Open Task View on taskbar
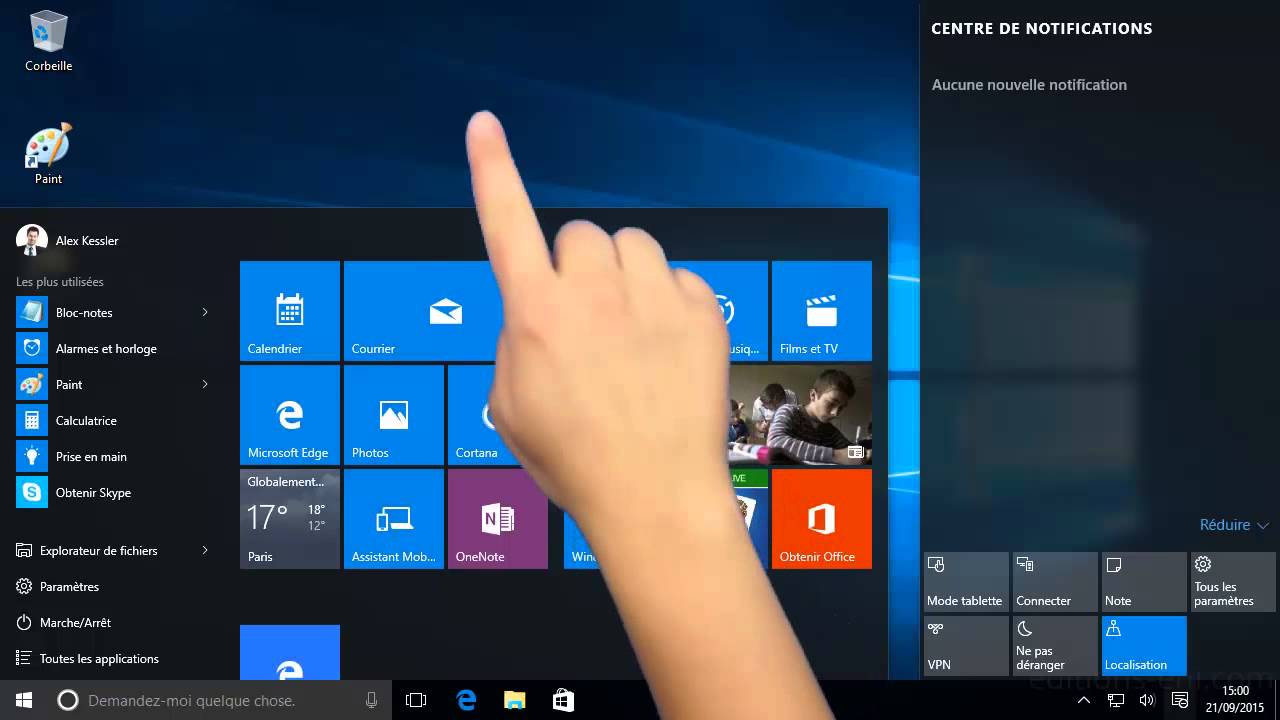The width and height of the screenshot is (1280, 720). pos(416,700)
